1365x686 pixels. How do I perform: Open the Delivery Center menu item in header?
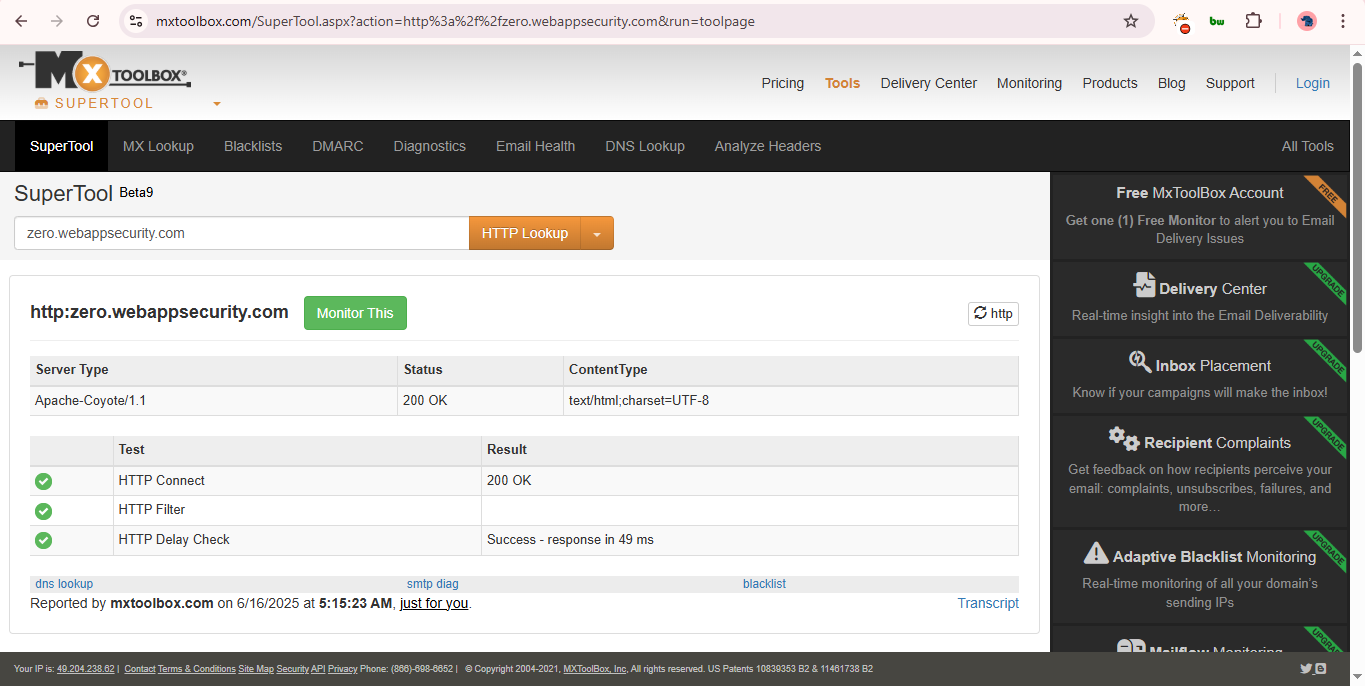click(929, 83)
